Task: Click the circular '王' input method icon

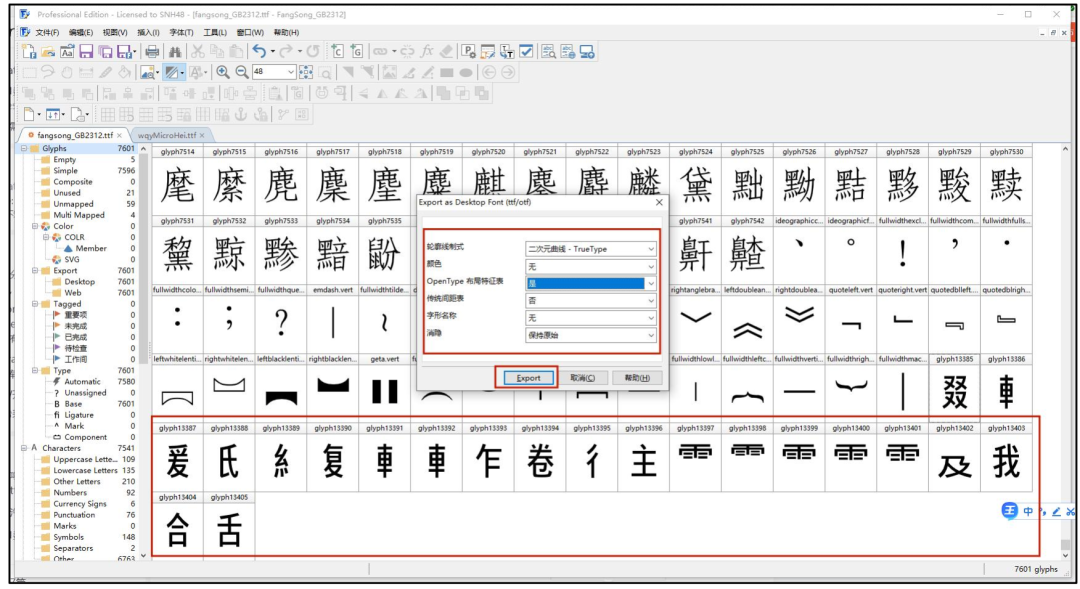Action: tap(1009, 510)
